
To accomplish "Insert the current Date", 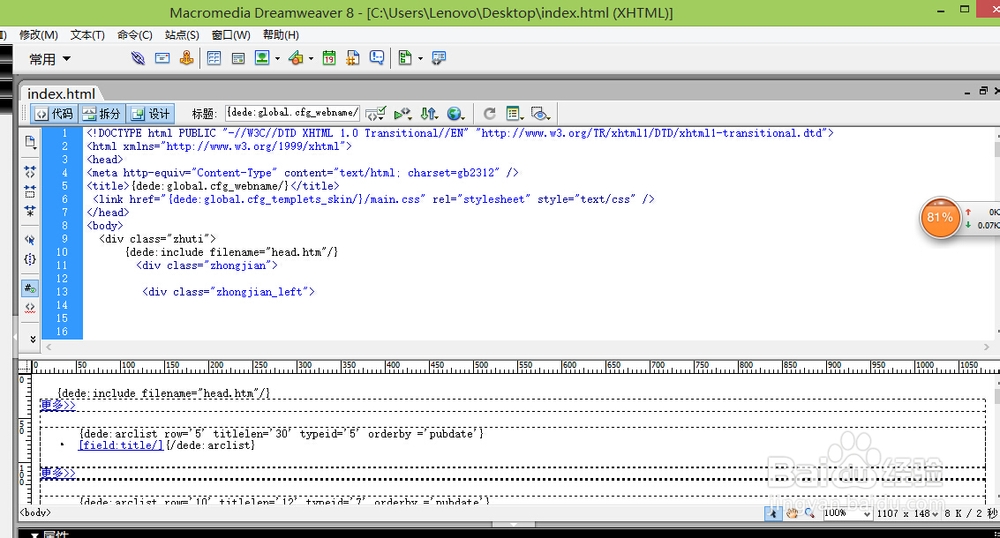I will click(329, 59).
